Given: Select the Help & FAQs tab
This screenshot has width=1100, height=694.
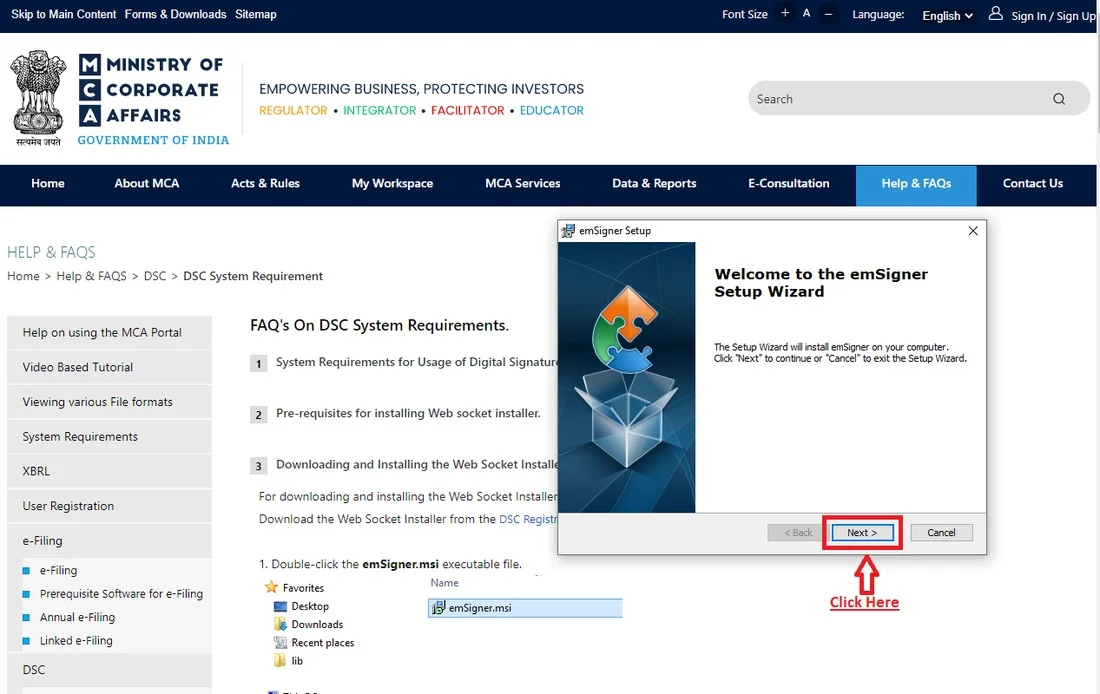Looking at the screenshot, I should [x=916, y=185].
